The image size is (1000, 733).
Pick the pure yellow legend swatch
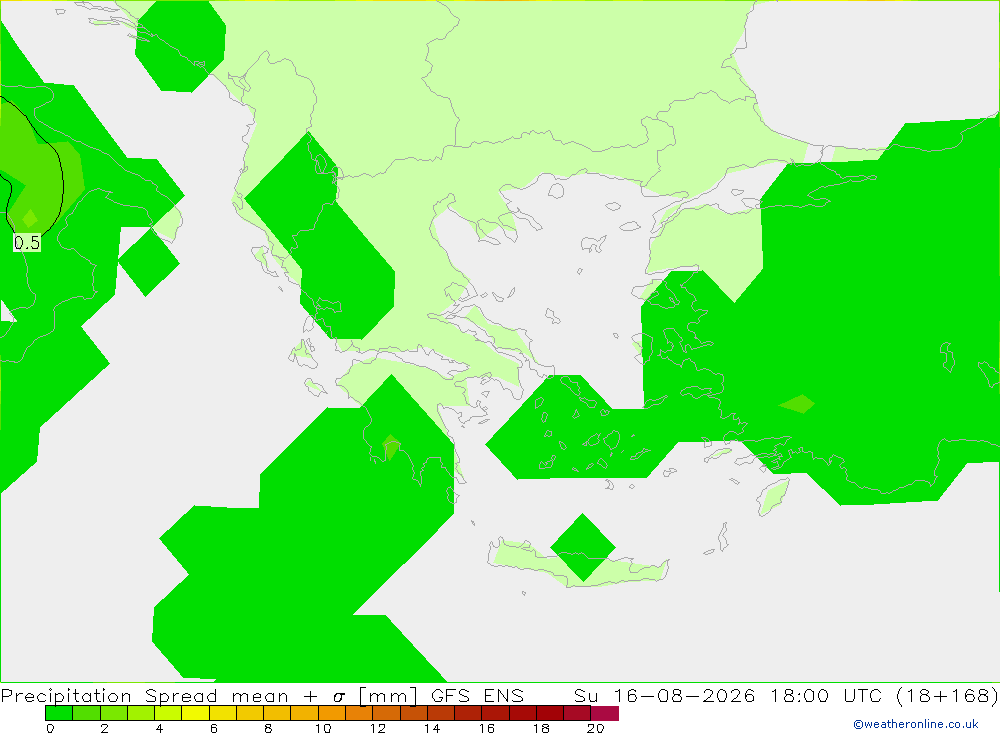tap(195, 713)
